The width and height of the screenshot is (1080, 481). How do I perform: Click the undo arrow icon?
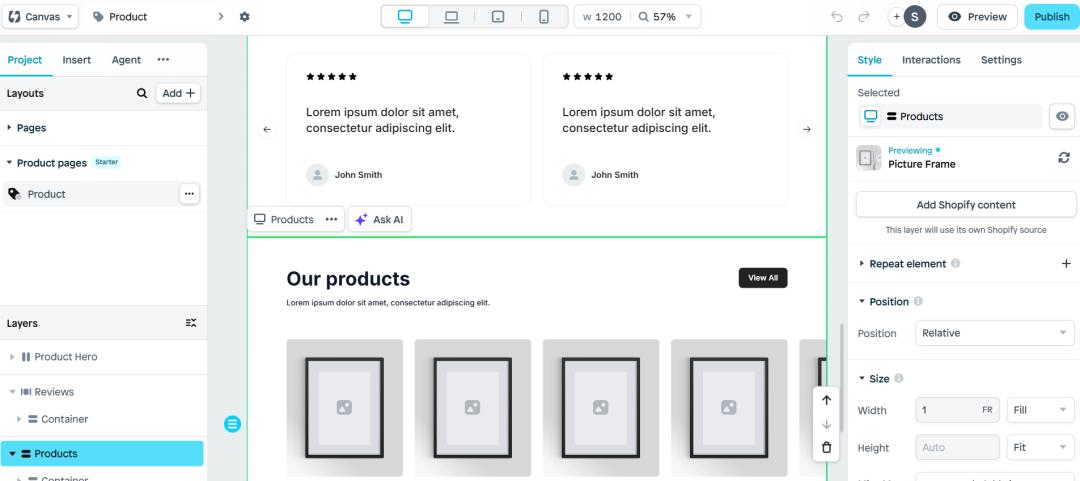click(837, 17)
